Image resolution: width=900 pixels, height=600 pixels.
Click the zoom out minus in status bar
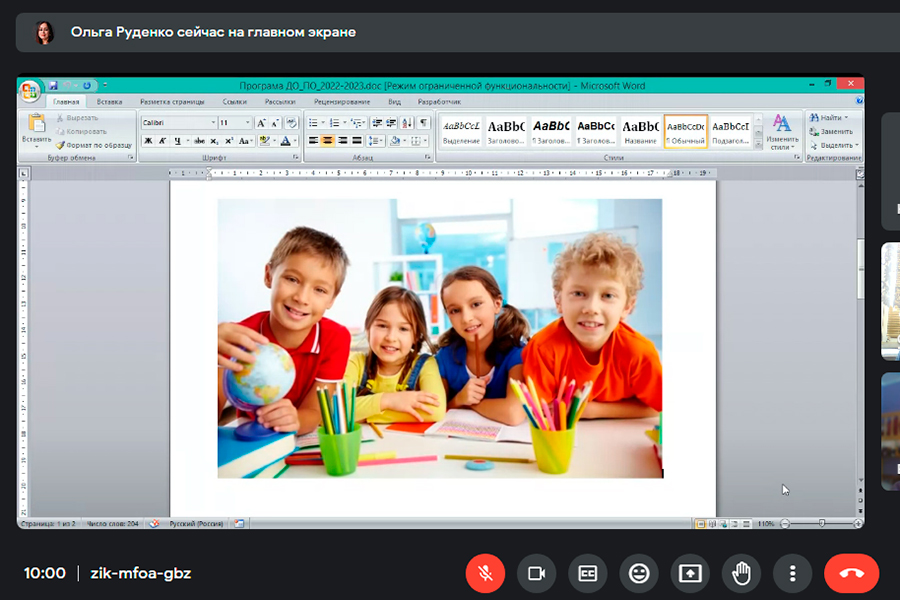[785, 524]
